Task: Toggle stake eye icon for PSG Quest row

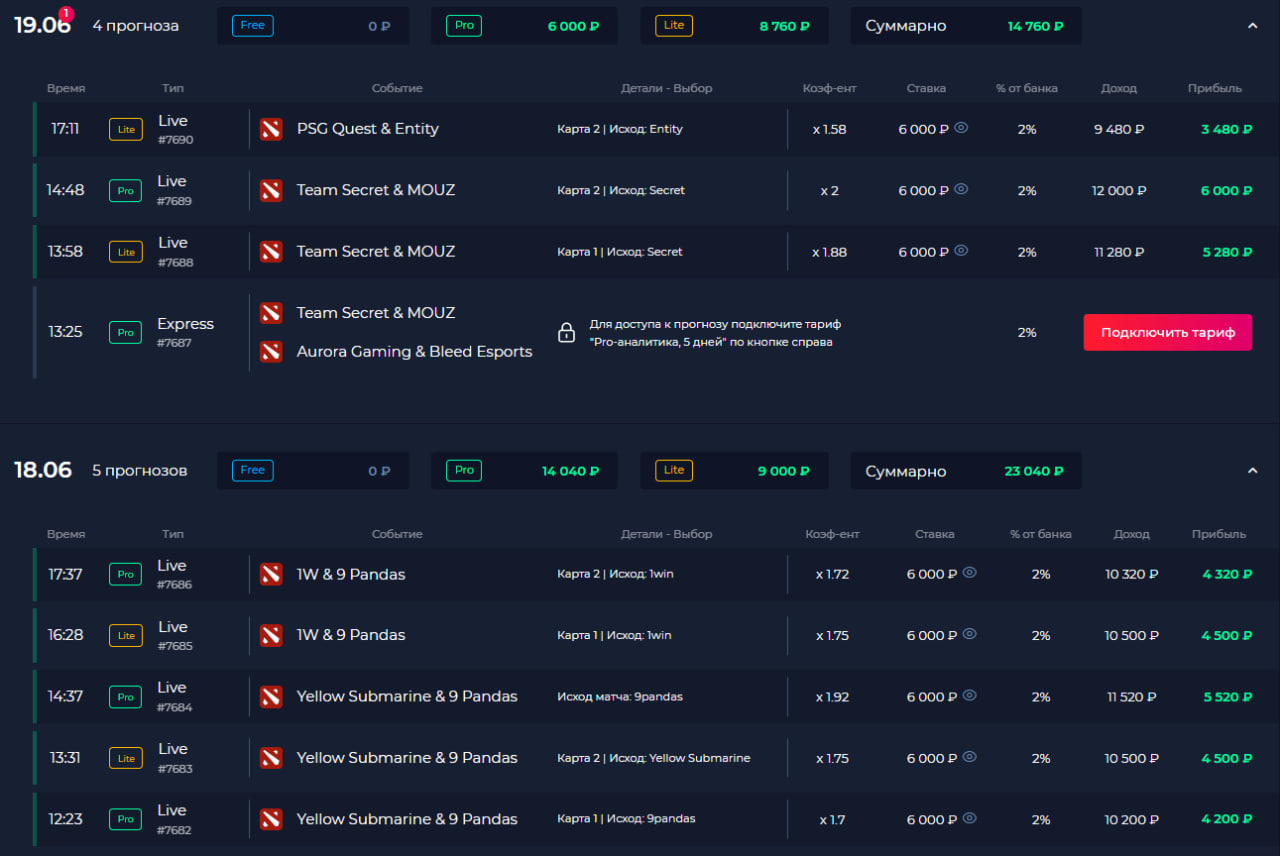Action: point(961,128)
